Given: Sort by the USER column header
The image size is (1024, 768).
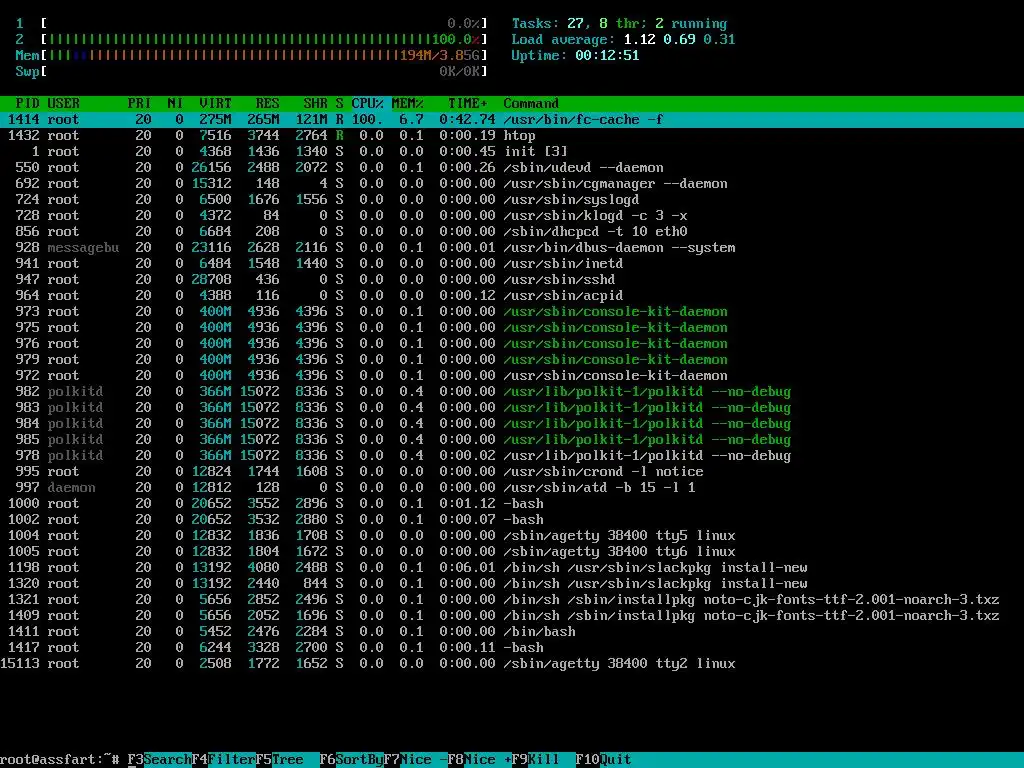Looking at the screenshot, I should click(x=63, y=103).
